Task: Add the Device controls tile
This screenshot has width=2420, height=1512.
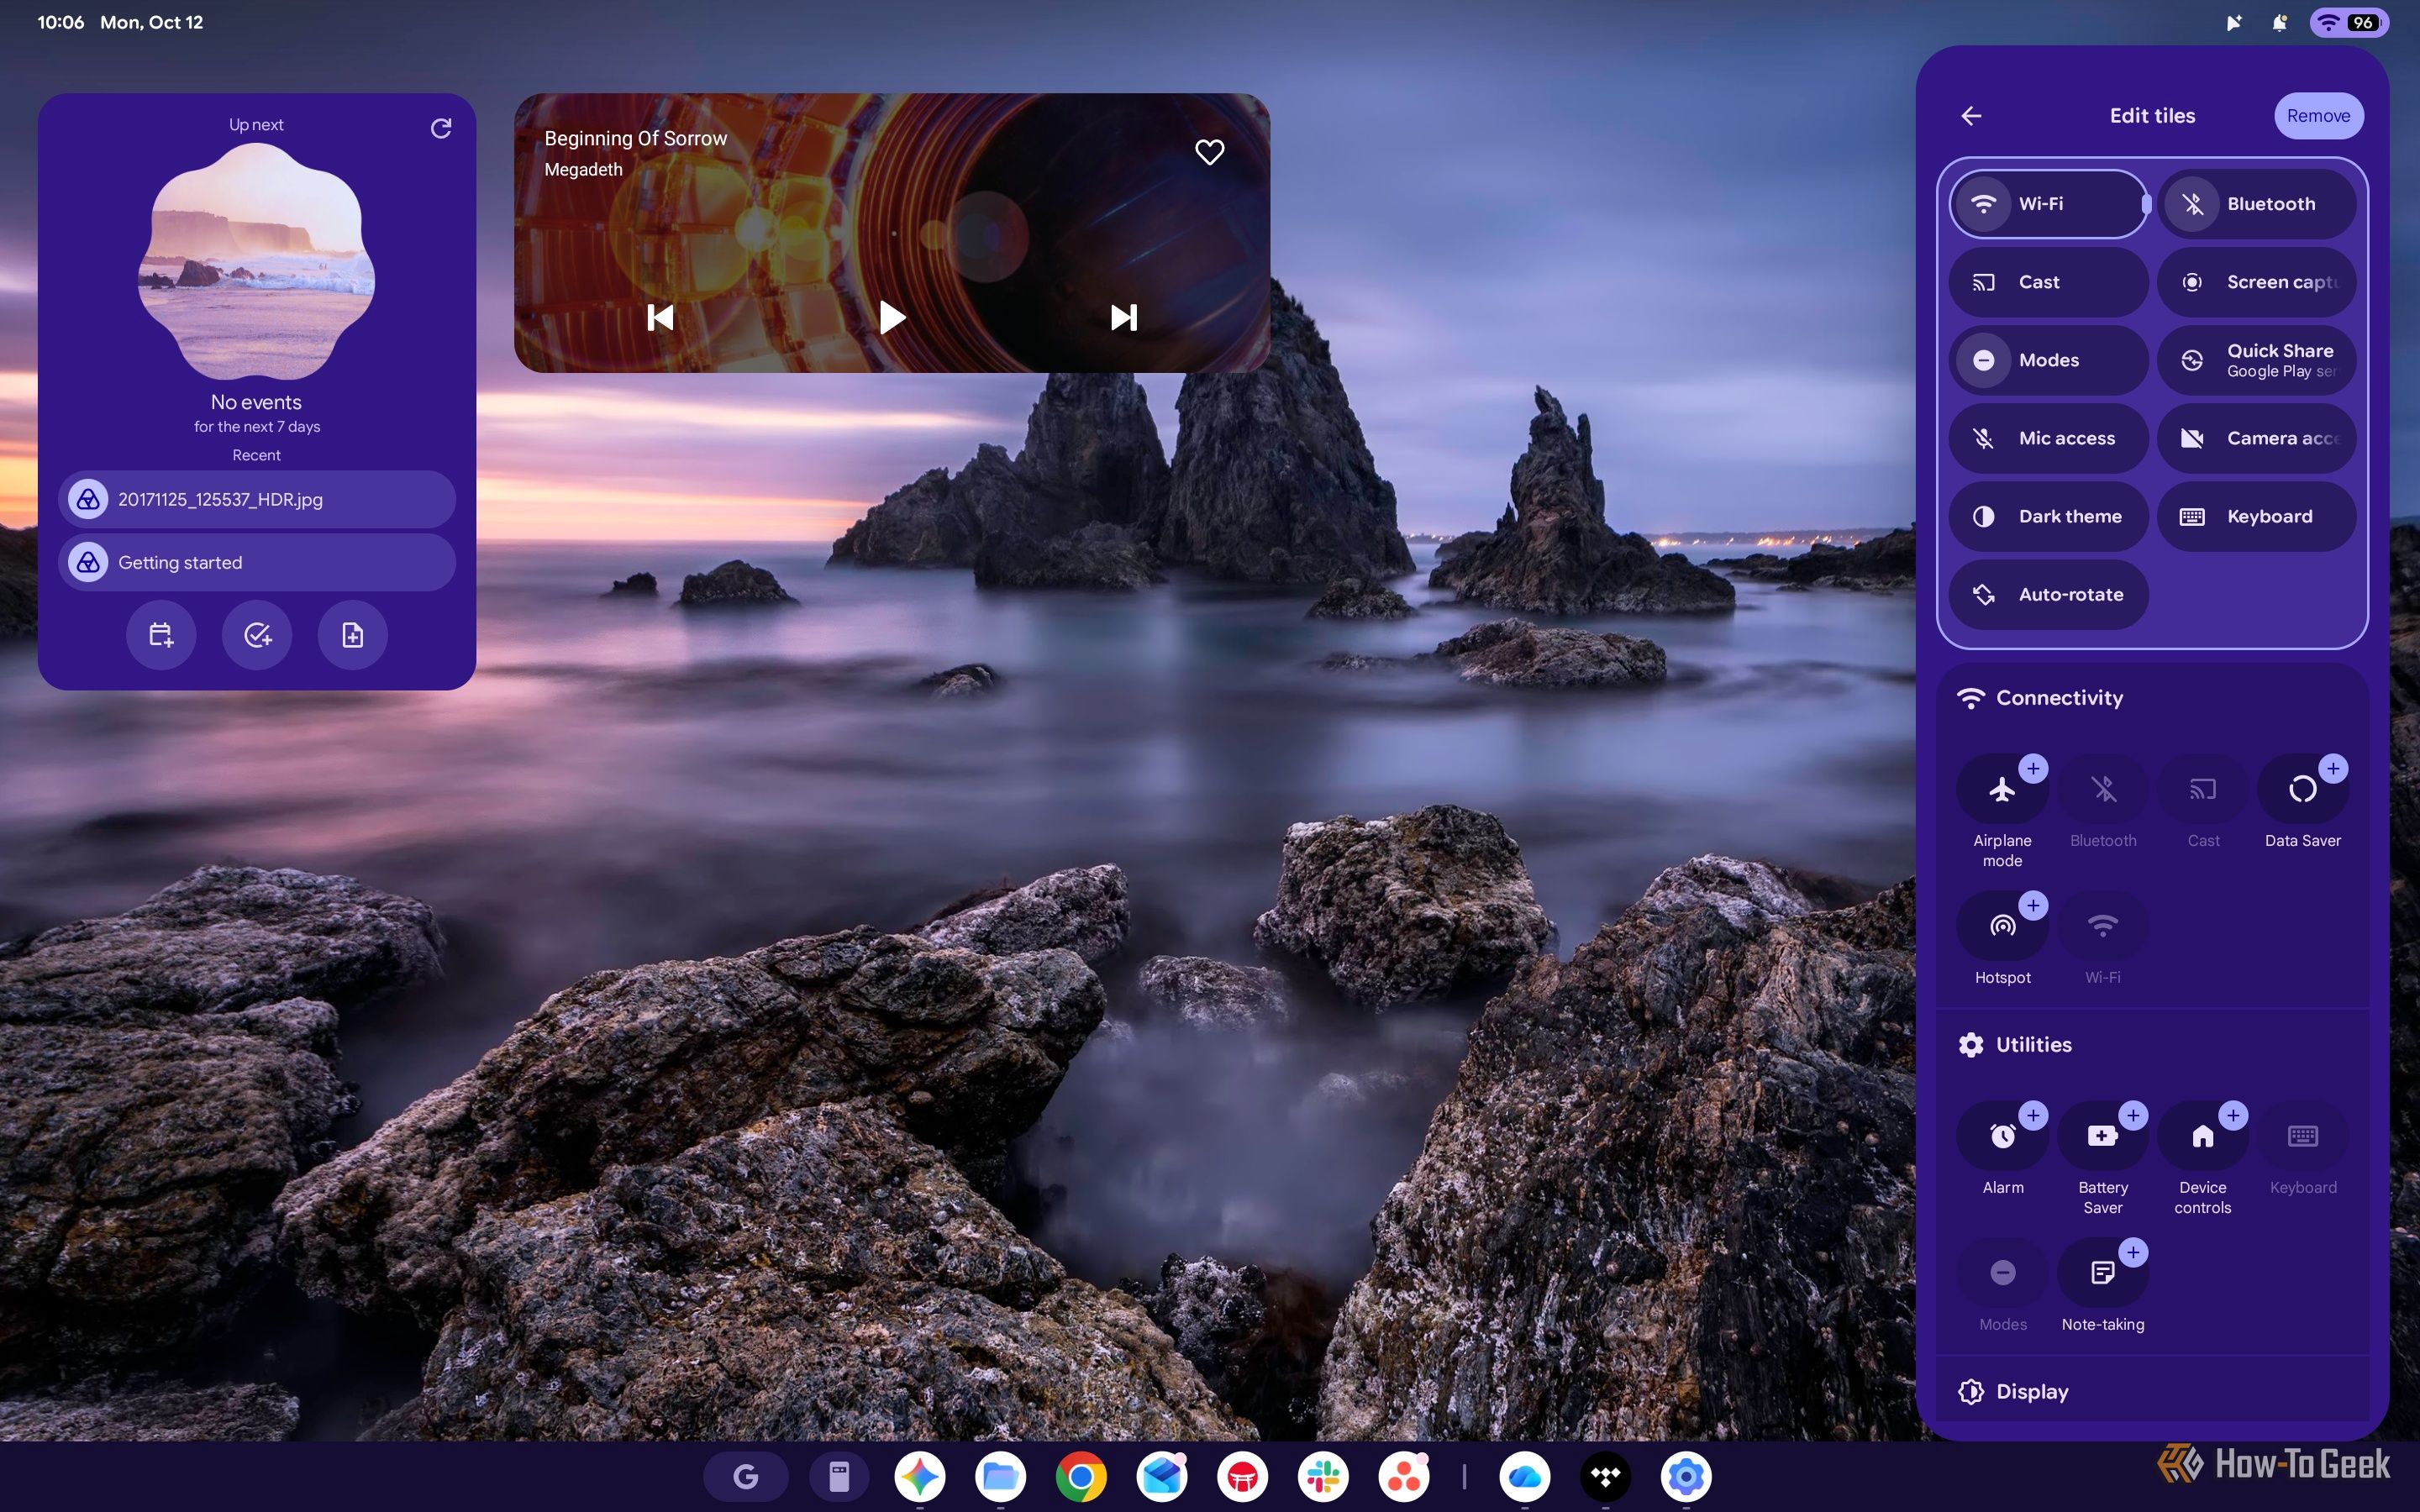Action: (2202, 1136)
